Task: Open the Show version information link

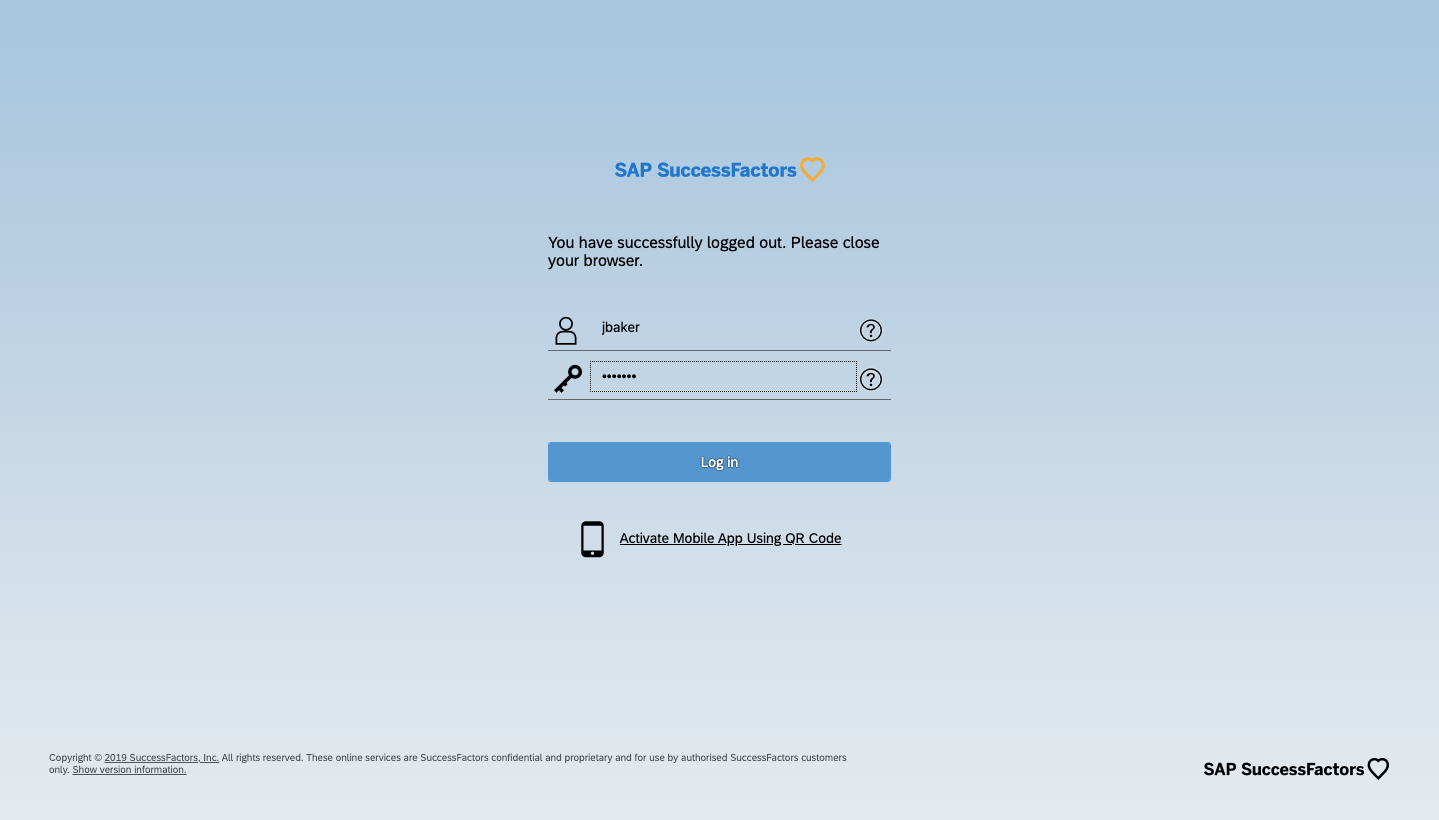Action: pos(128,769)
